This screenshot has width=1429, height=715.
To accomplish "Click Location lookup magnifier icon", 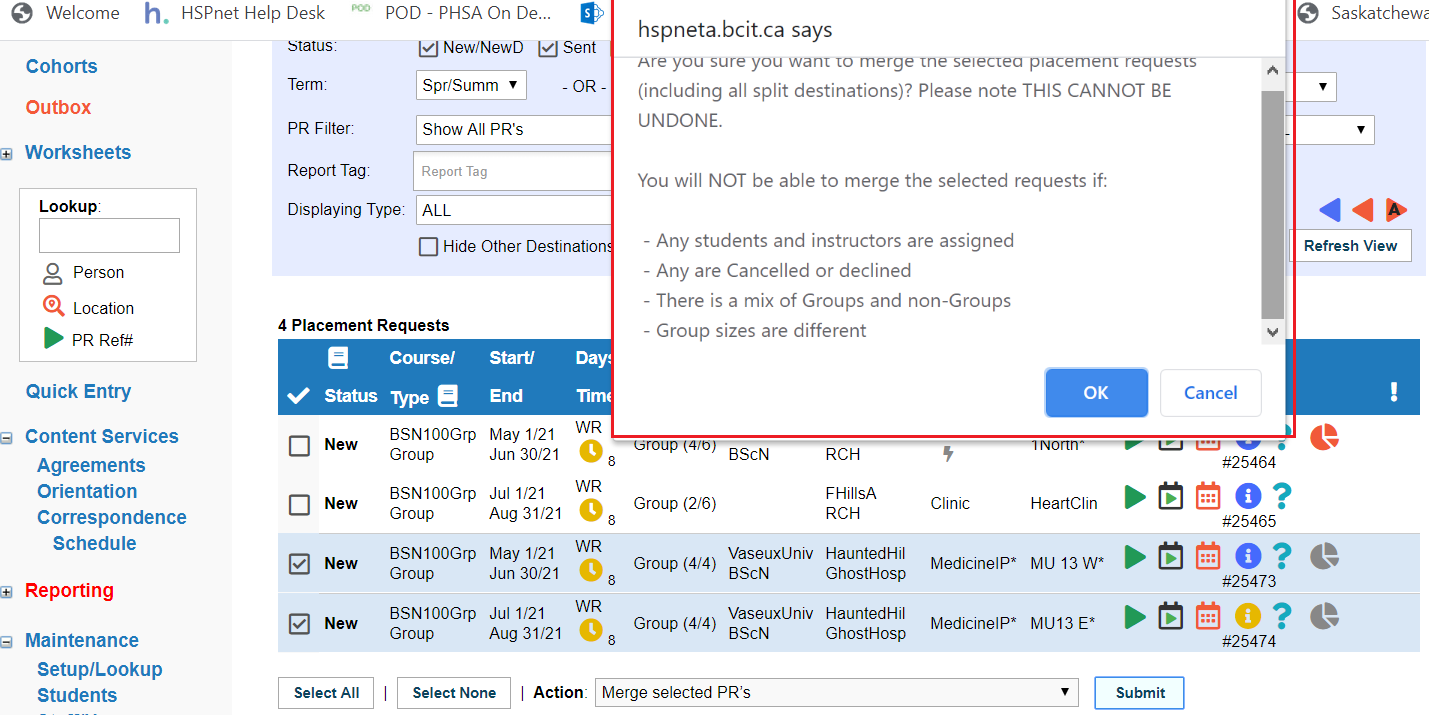I will (53, 307).
